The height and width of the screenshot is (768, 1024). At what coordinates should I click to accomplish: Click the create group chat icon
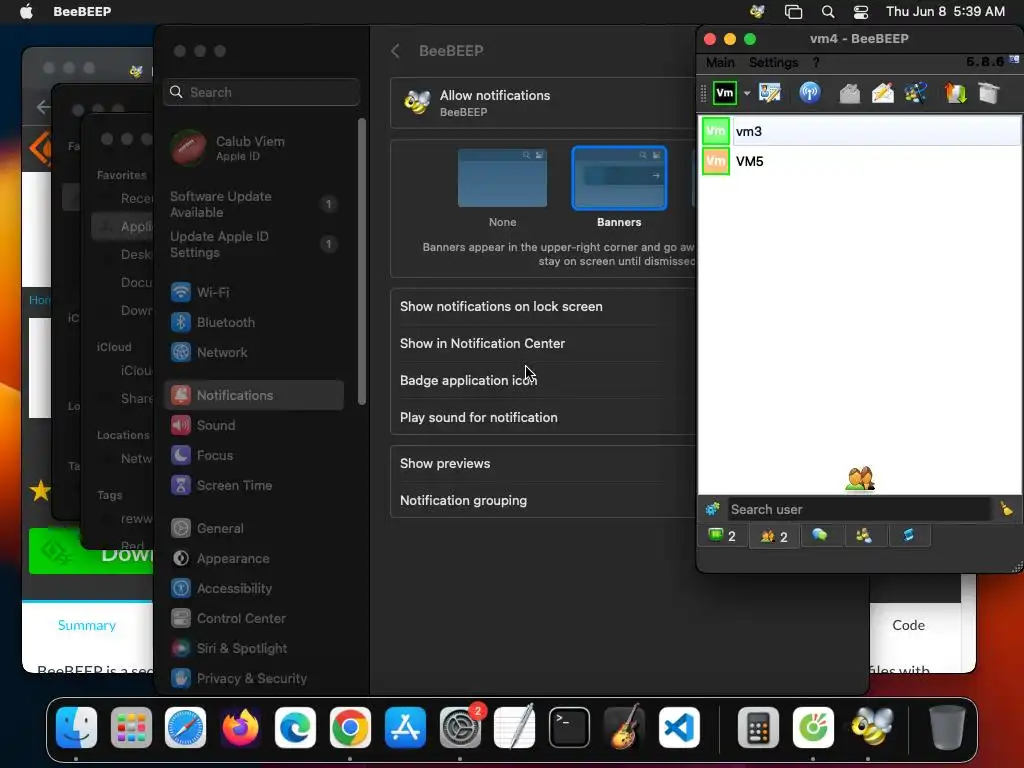click(x=916, y=93)
